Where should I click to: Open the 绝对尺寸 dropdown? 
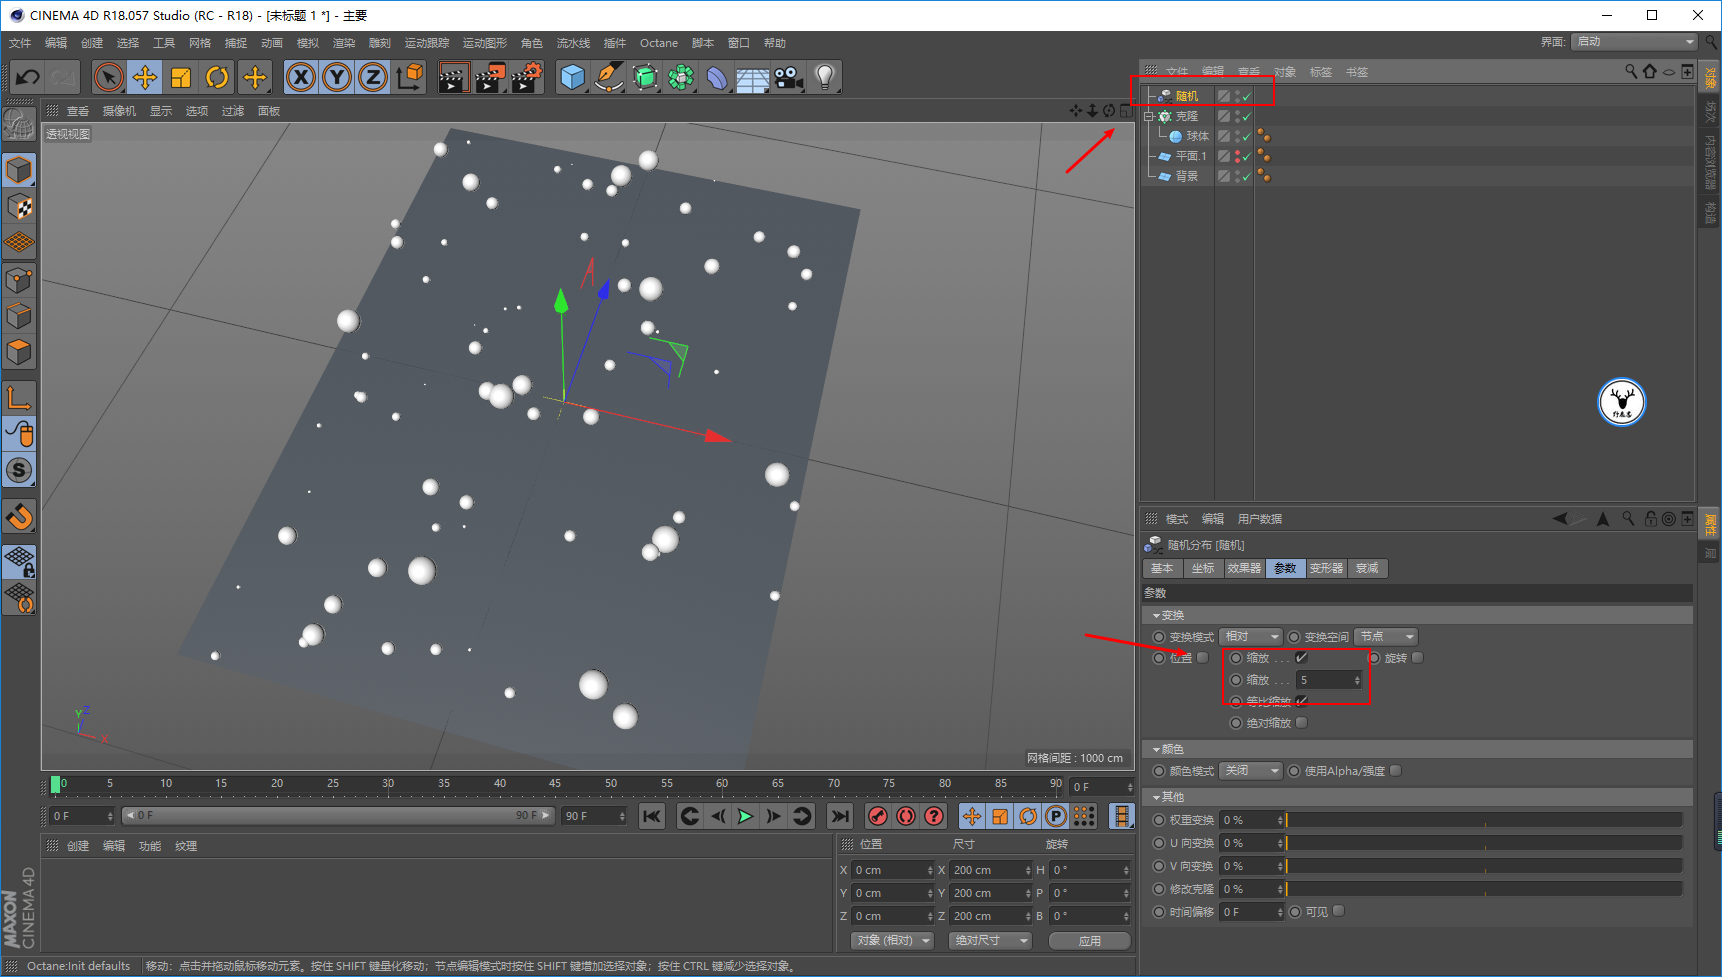pos(990,941)
